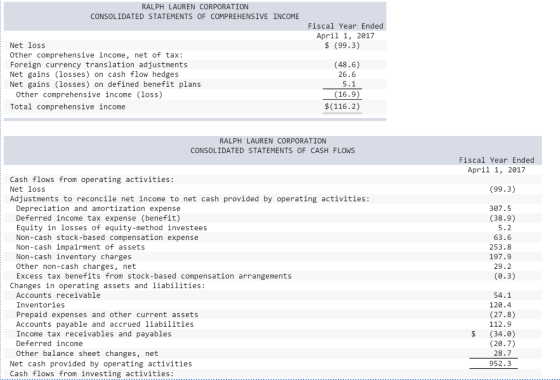Click the 5.2 equity-method losses value

(x=505, y=228)
